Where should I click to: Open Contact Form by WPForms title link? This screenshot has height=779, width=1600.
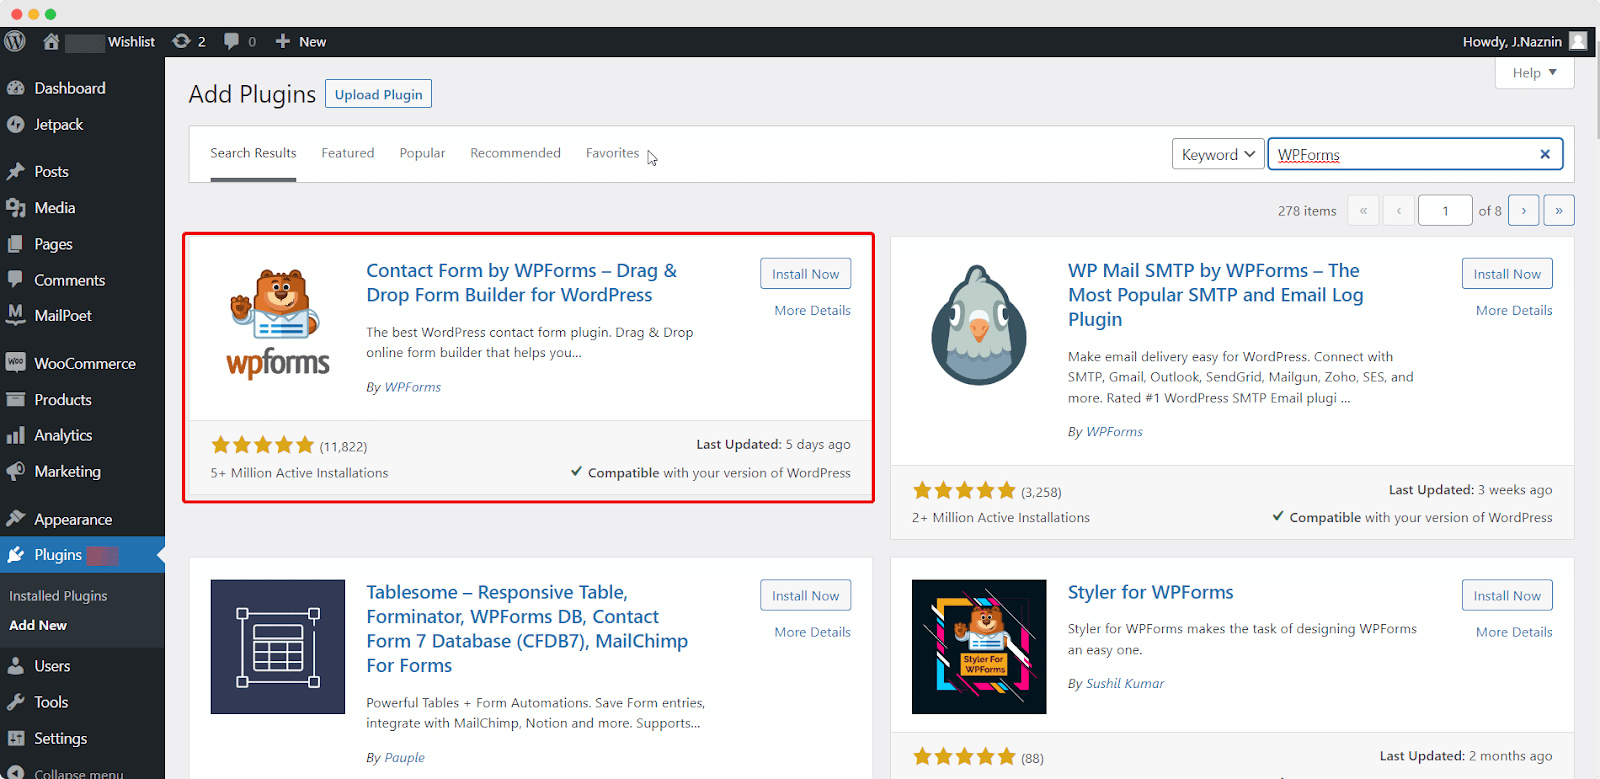(x=521, y=283)
